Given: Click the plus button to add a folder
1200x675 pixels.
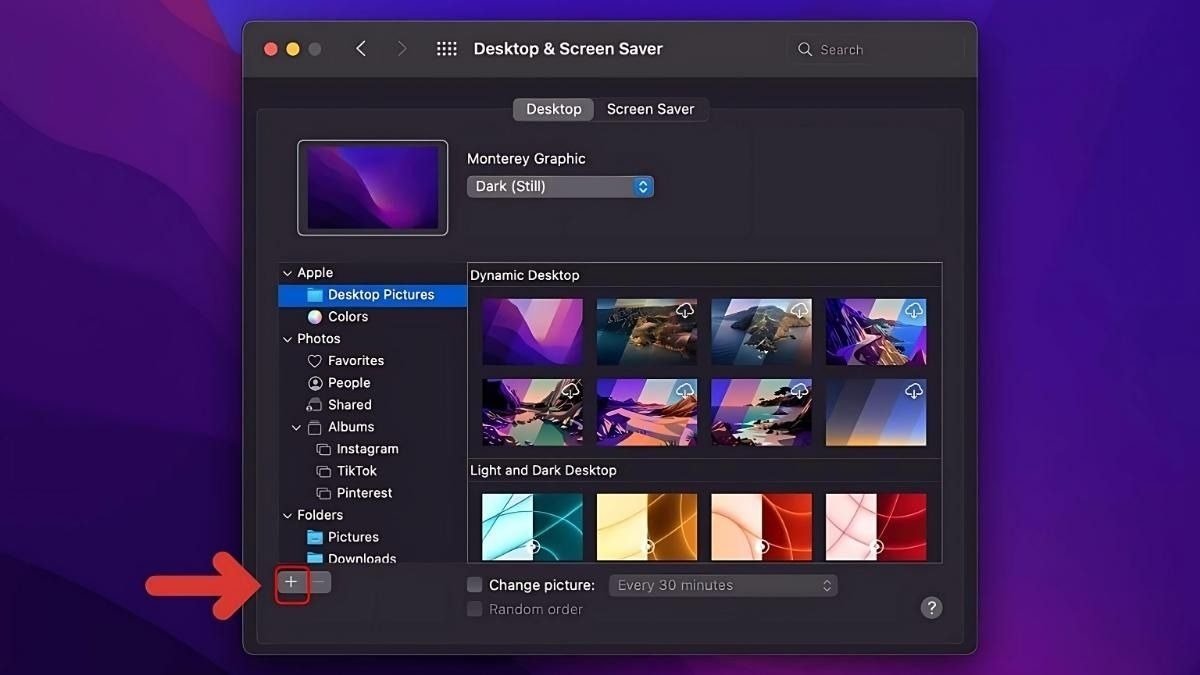Looking at the screenshot, I should (290, 581).
